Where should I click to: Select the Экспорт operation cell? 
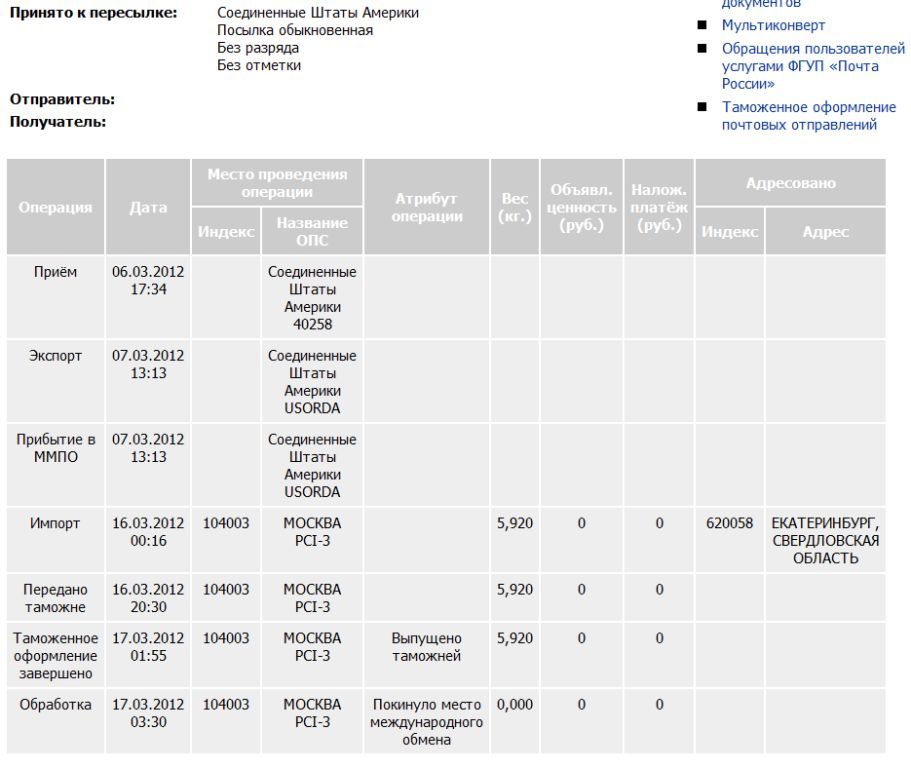(55, 381)
